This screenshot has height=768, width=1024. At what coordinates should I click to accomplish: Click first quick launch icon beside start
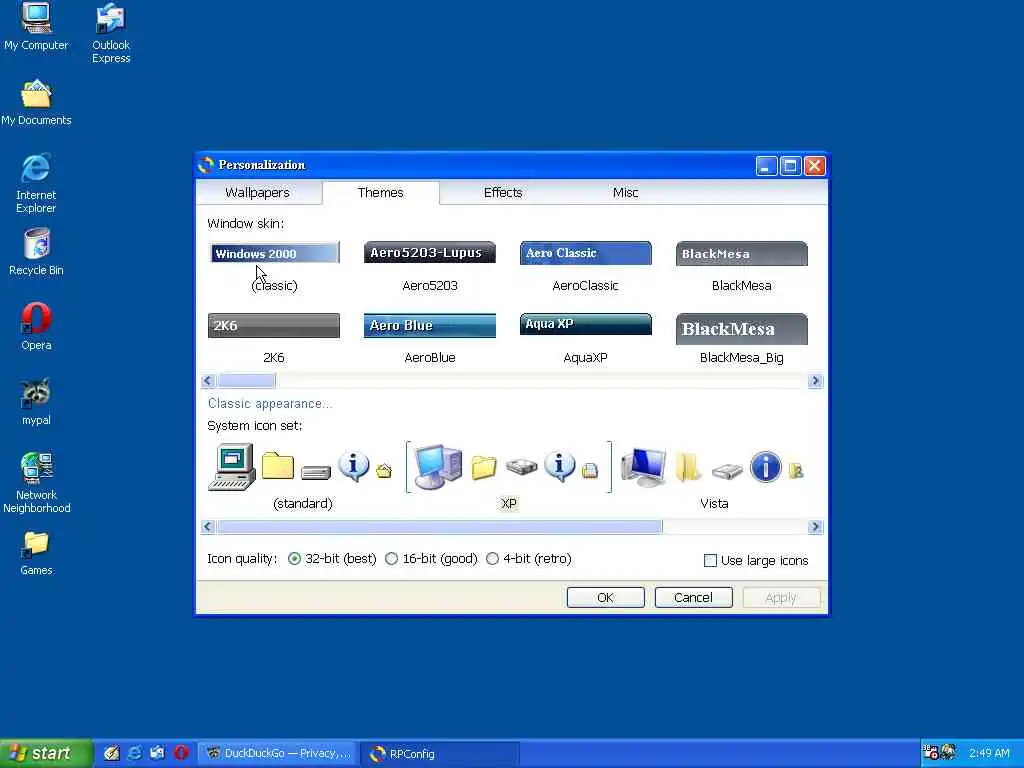pyautogui.click(x=112, y=753)
